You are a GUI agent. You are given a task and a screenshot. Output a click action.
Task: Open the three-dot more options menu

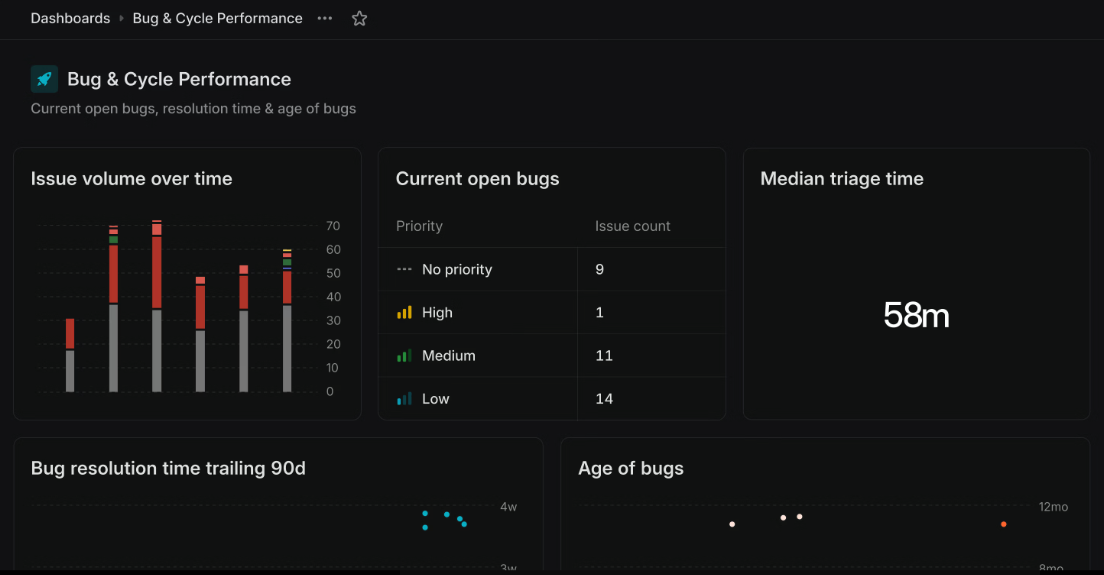pos(325,18)
